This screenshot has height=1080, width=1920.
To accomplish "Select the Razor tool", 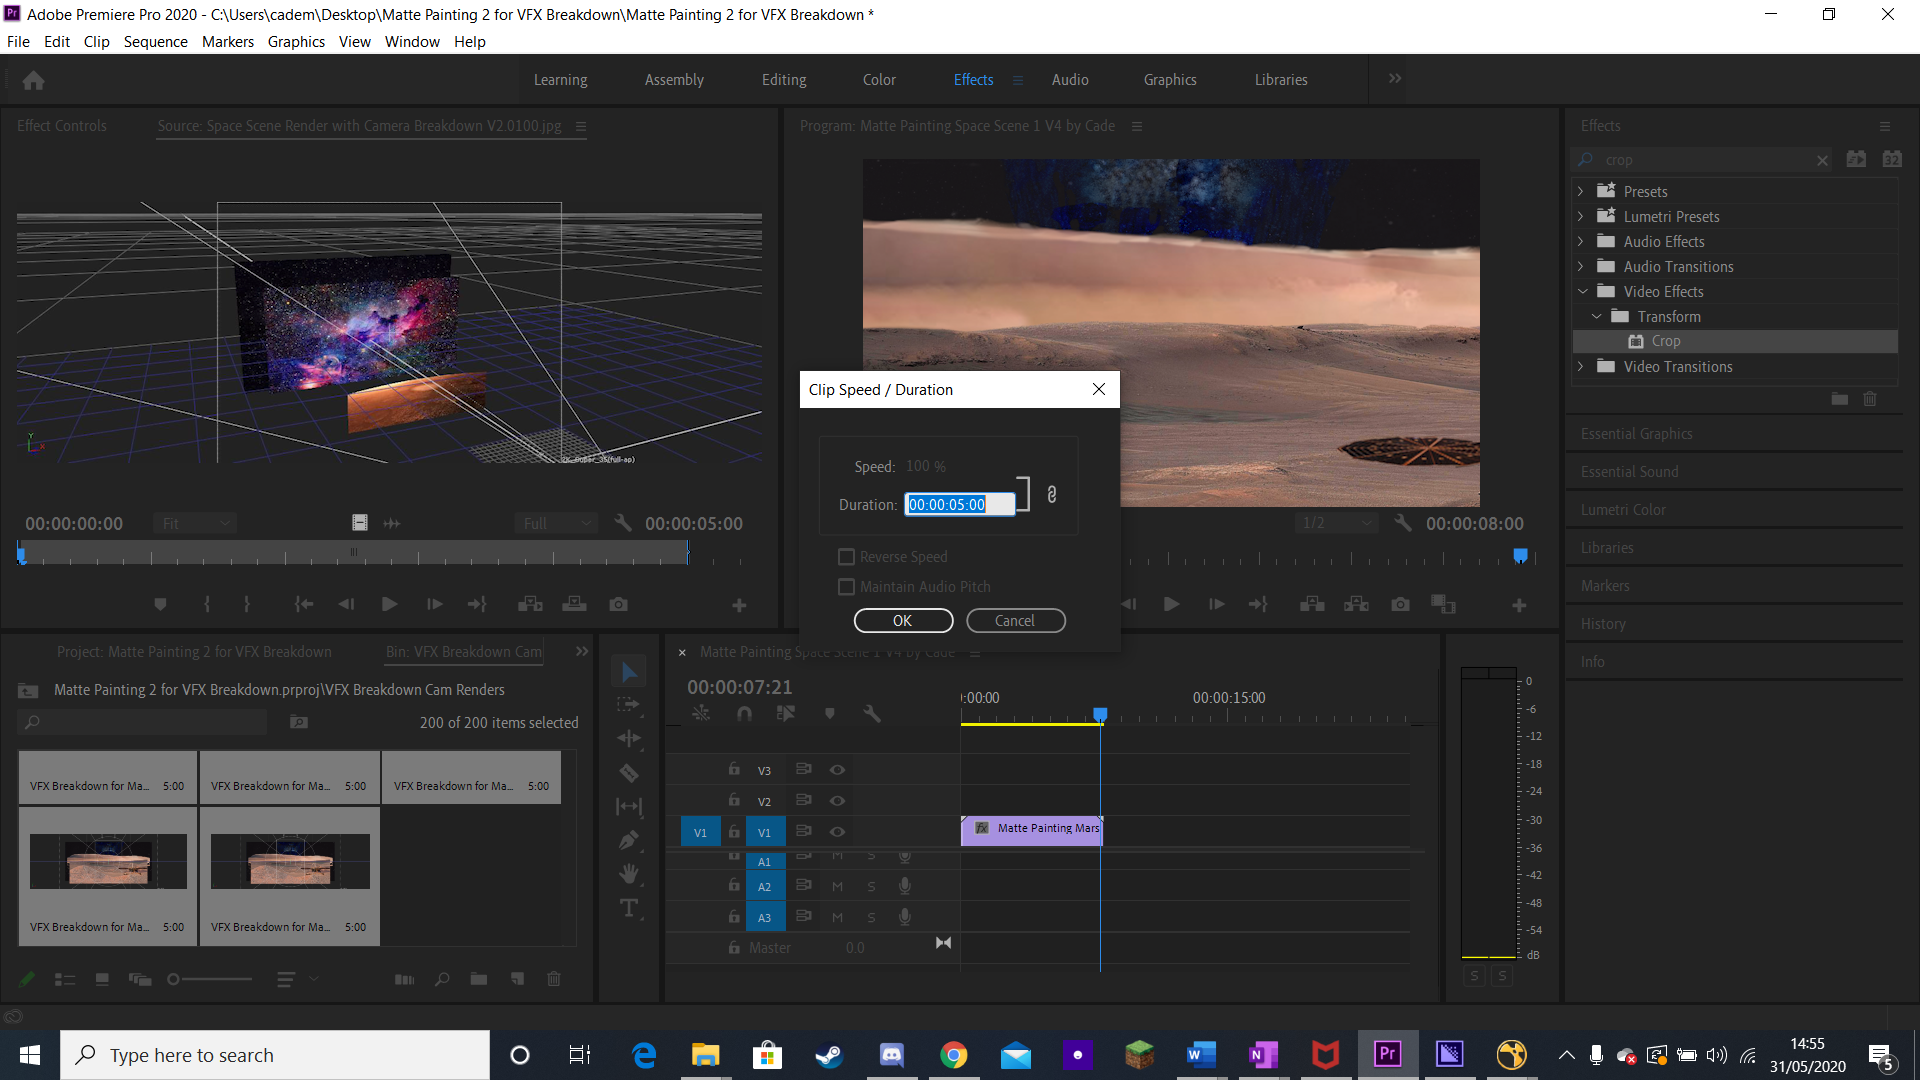I will click(629, 773).
